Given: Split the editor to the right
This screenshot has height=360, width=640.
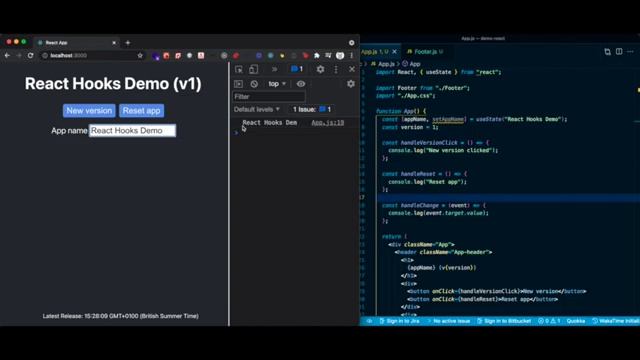Looking at the screenshot, I should [619, 51].
